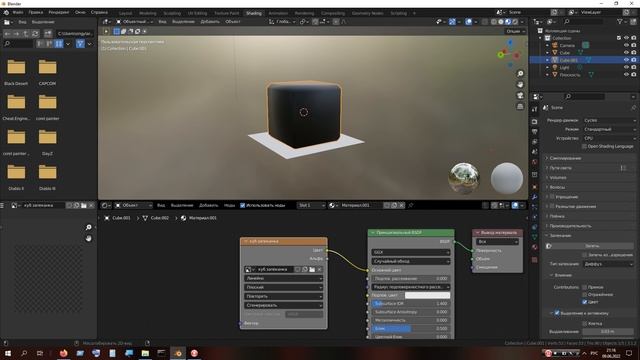This screenshot has height=360, width=640.
Task: Click Cube.001 in node editor breadcrumb
Action: click(x=121, y=218)
